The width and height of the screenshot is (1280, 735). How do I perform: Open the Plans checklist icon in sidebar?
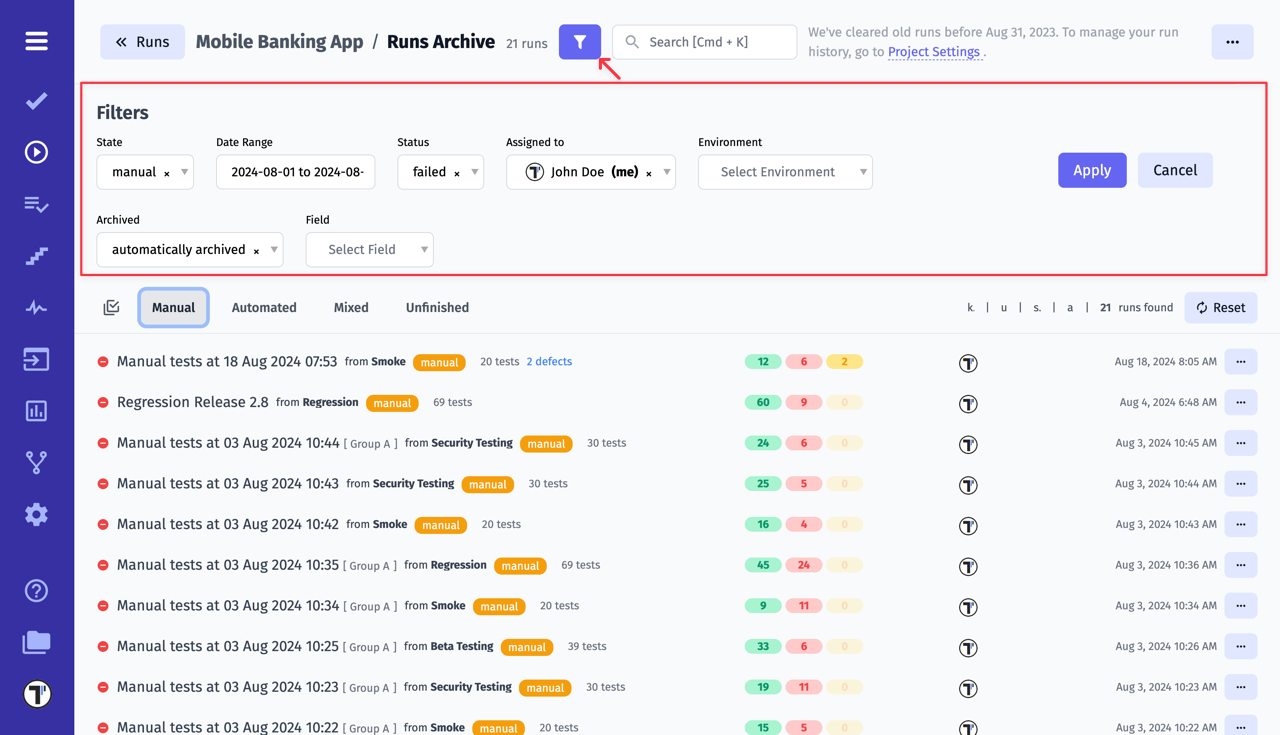(36, 204)
